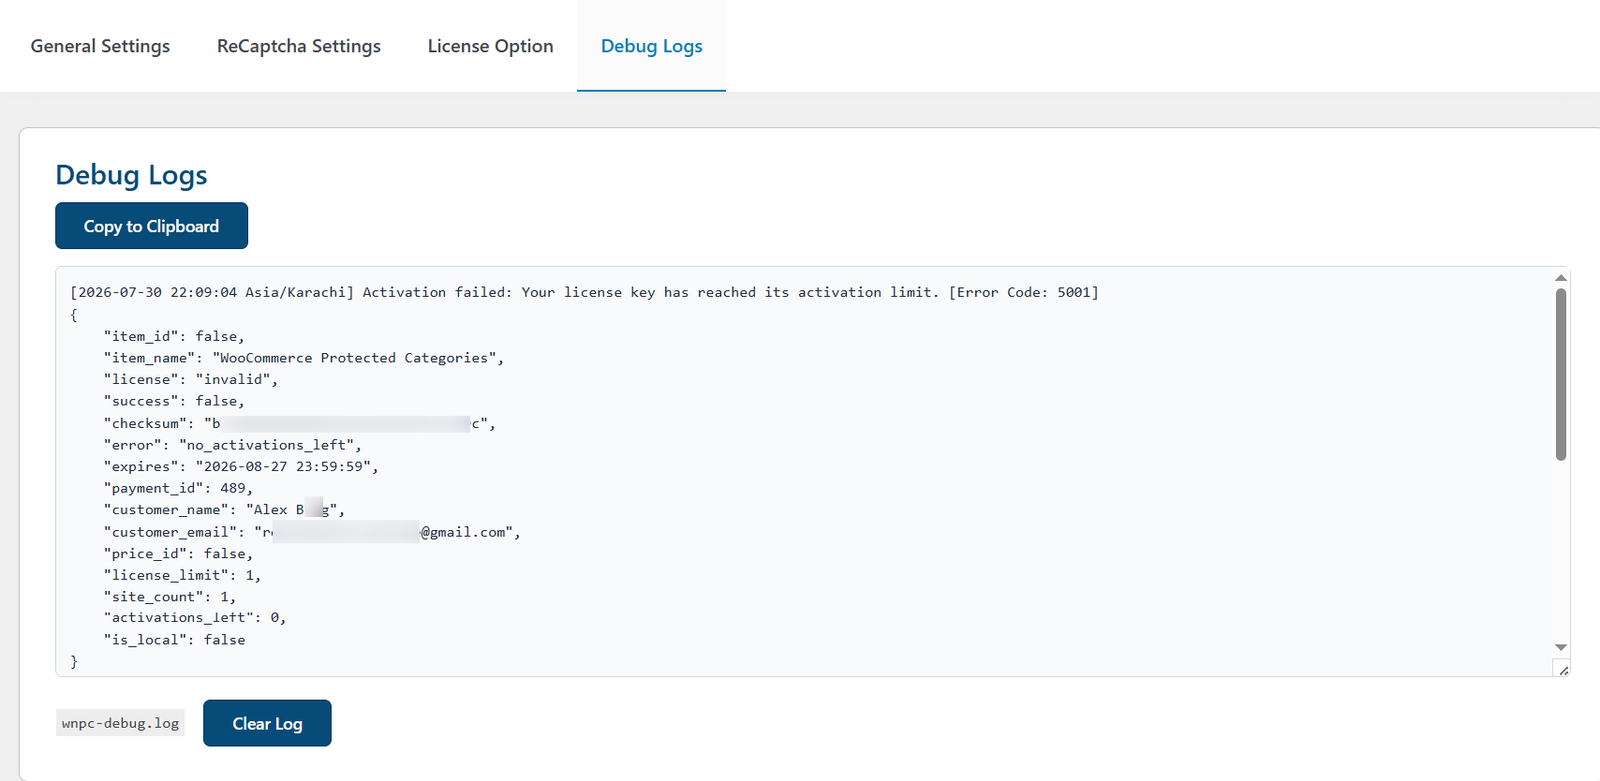Place cursor on the Activation failed line
1600x781 pixels.
[x=584, y=292]
